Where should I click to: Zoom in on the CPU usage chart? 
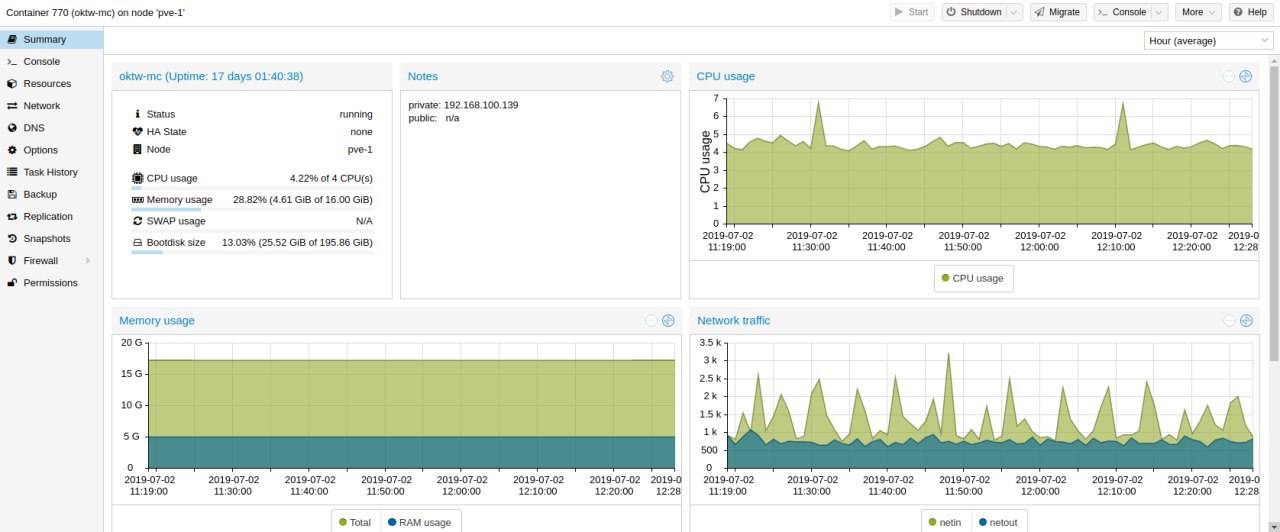point(1246,76)
